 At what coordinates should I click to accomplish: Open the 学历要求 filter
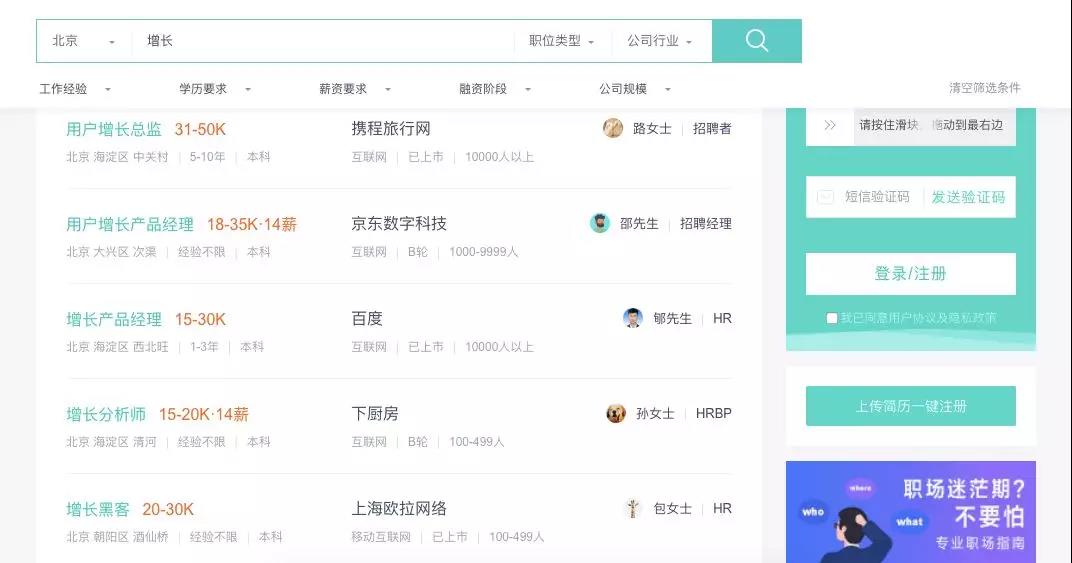click(215, 89)
